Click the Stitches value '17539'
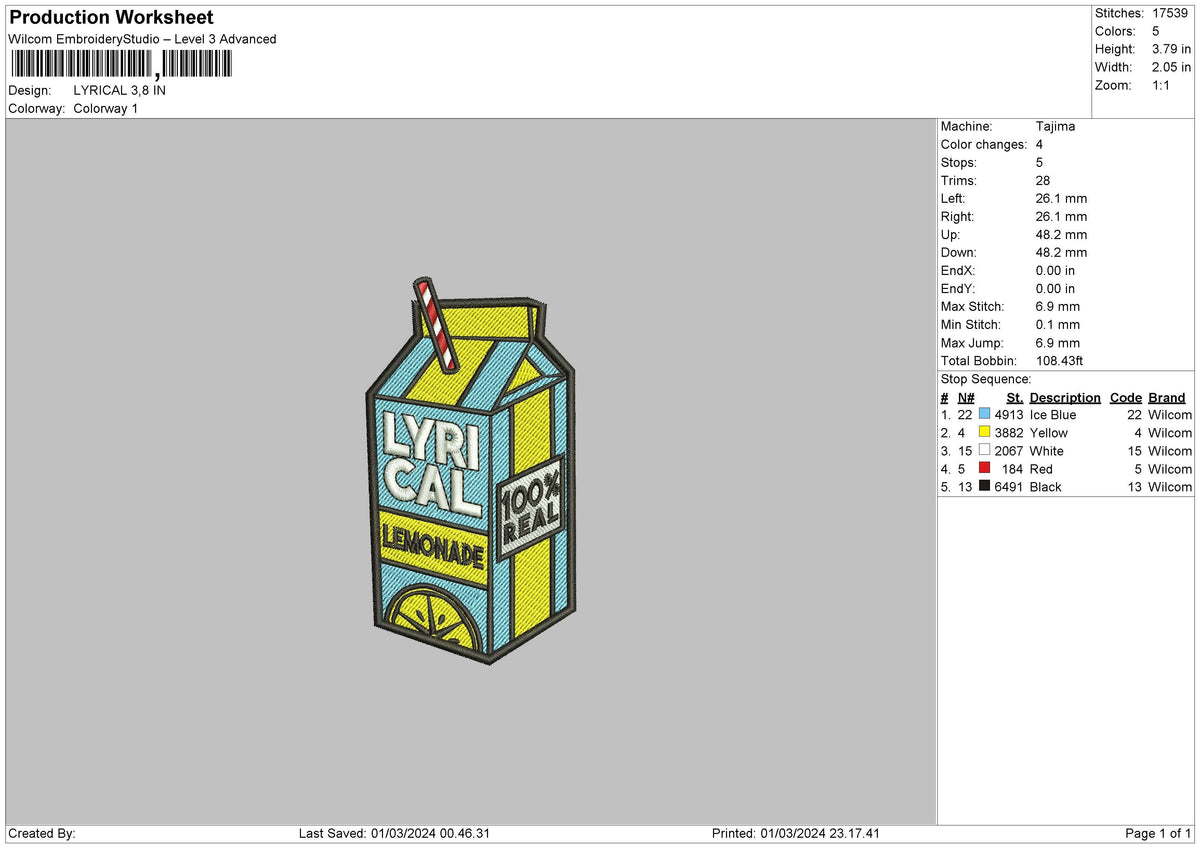The image size is (1200, 848). pos(1171,13)
